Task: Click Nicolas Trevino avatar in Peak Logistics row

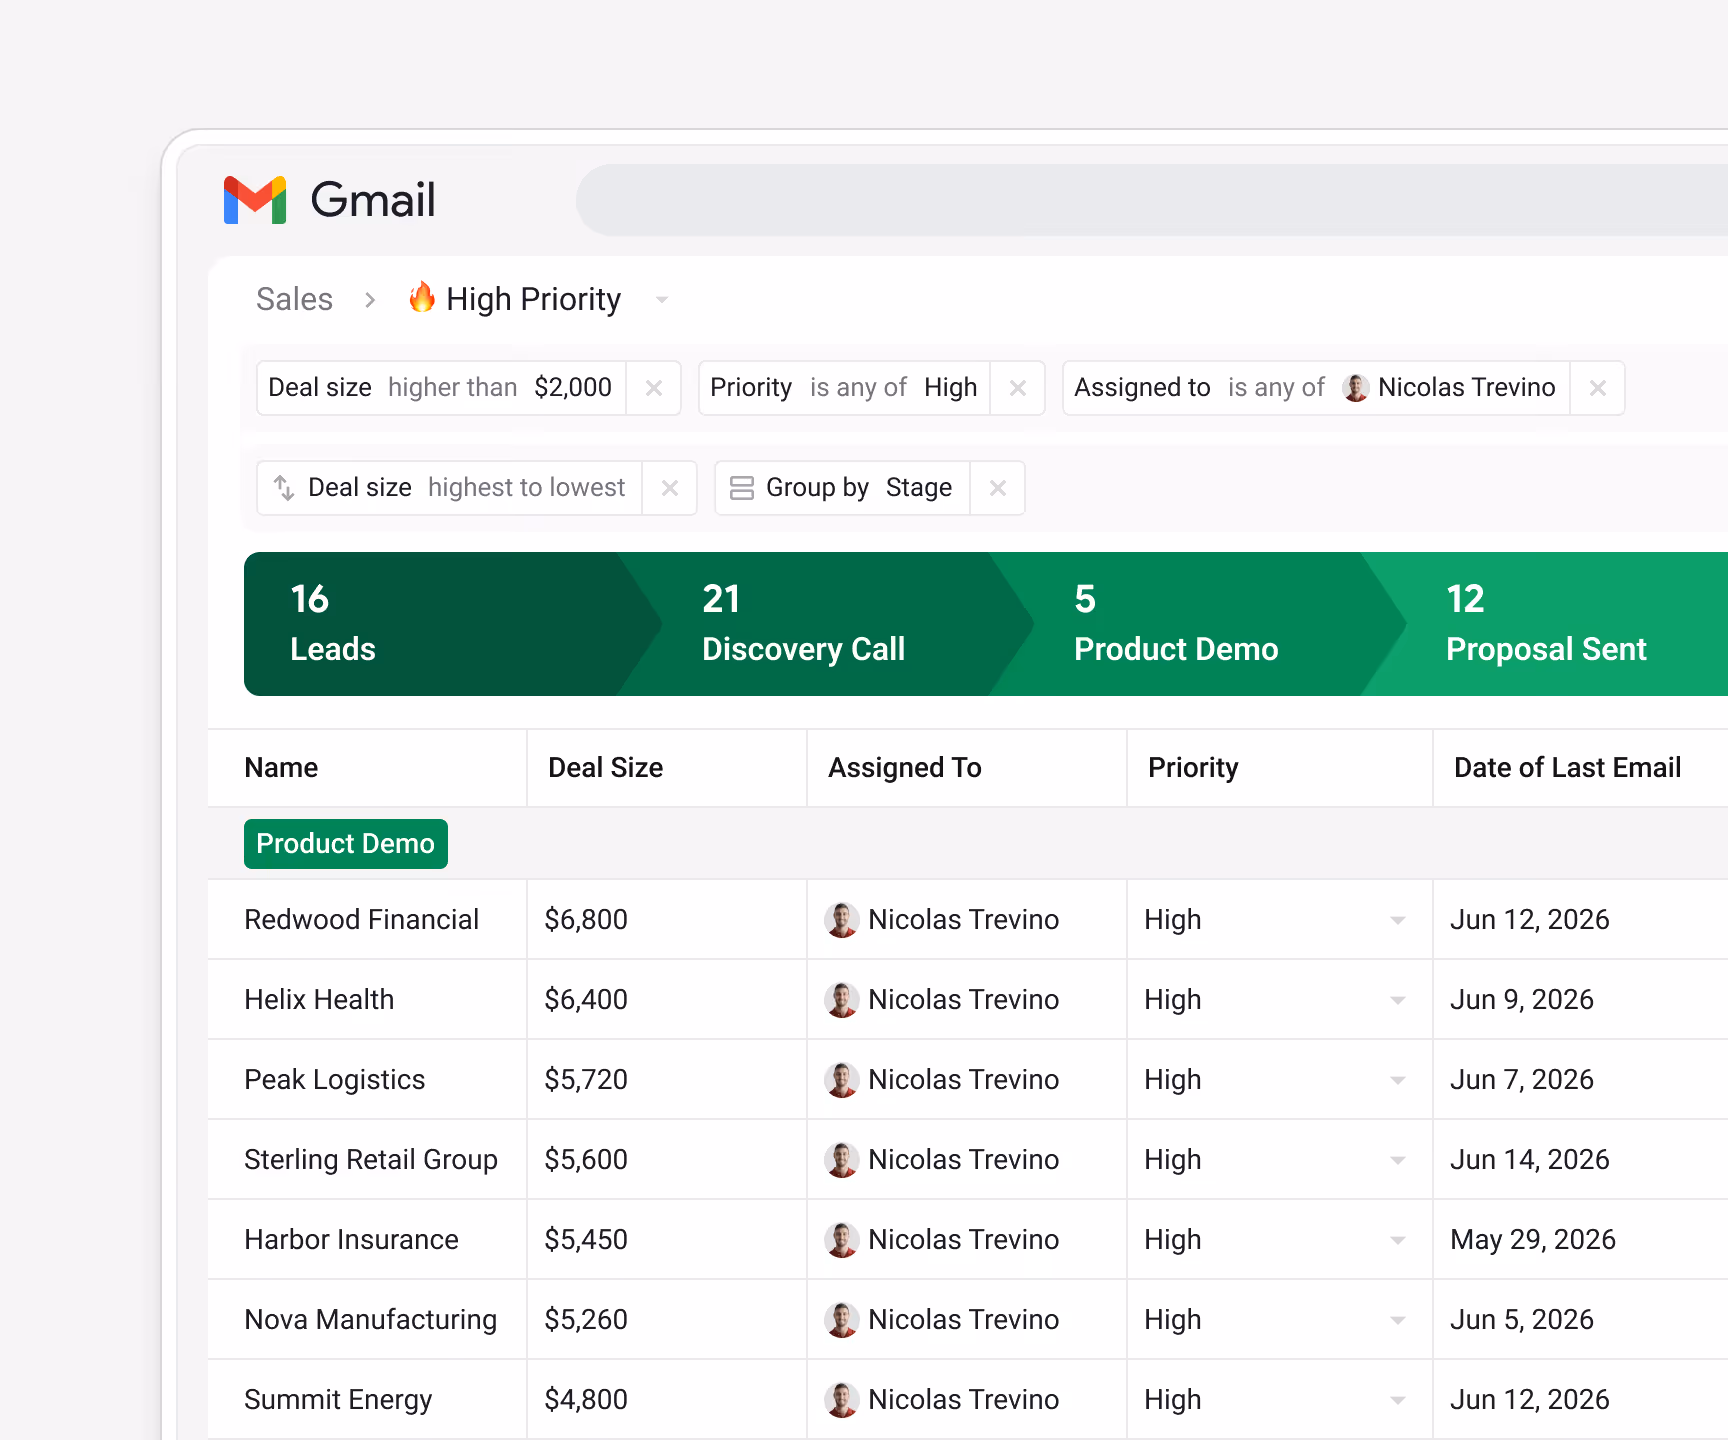Action: click(842, 1080)
